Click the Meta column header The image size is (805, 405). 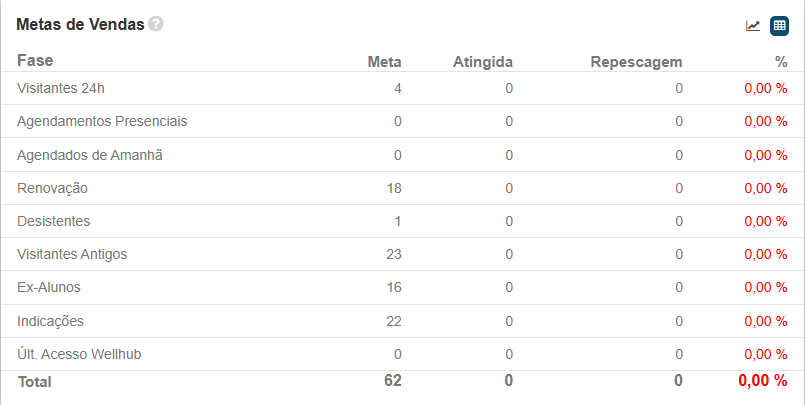click(x=384, y=62)
